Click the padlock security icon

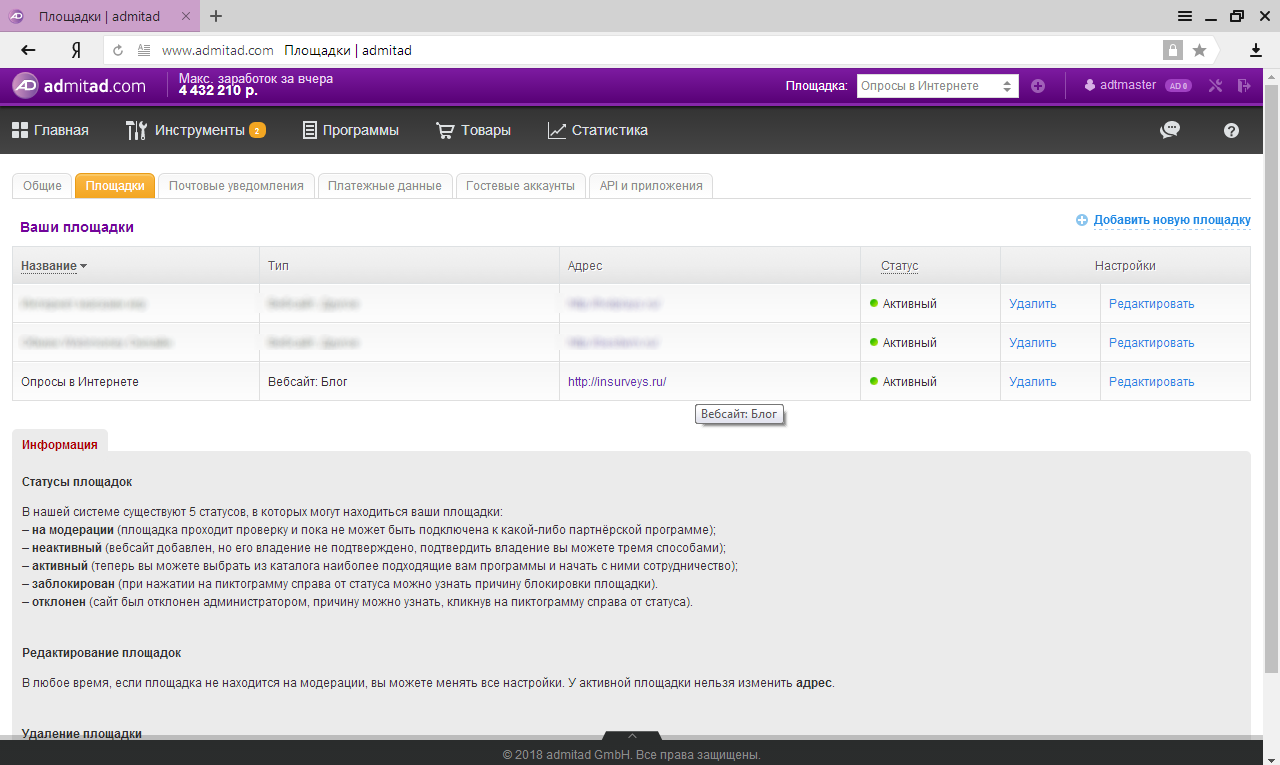1172,50
